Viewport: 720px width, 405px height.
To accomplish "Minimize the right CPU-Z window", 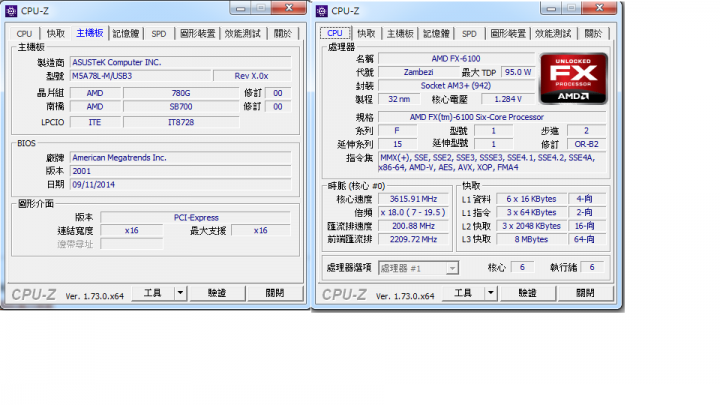I will point(551,8).
